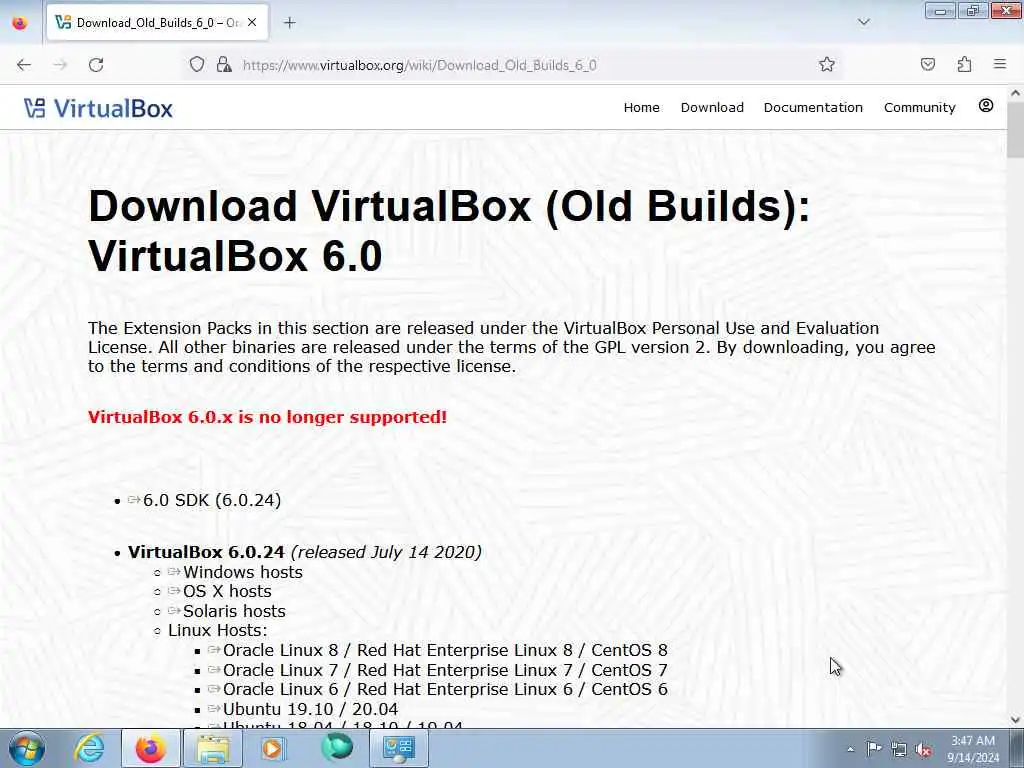Open the Windows Start menu
Screen dimensions: 1024x768
pyautogui.click(x=27, y=748)
